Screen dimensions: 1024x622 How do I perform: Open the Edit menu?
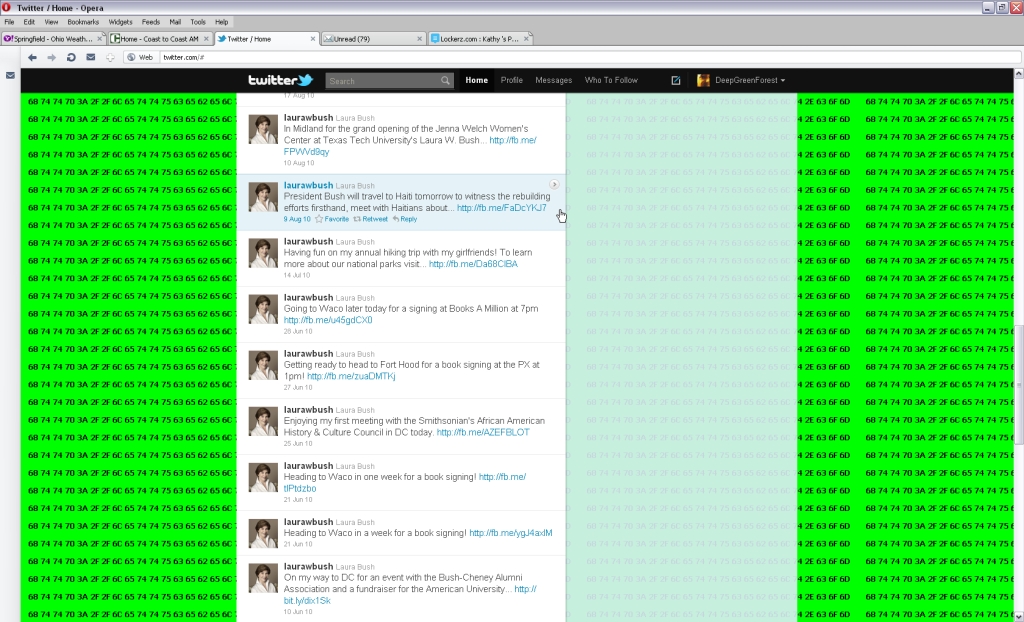[29, 22]
